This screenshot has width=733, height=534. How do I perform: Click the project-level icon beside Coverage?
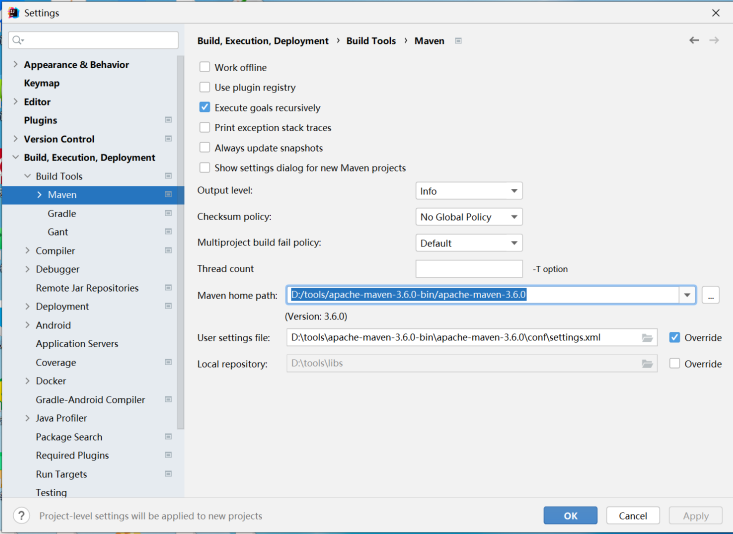168,362
